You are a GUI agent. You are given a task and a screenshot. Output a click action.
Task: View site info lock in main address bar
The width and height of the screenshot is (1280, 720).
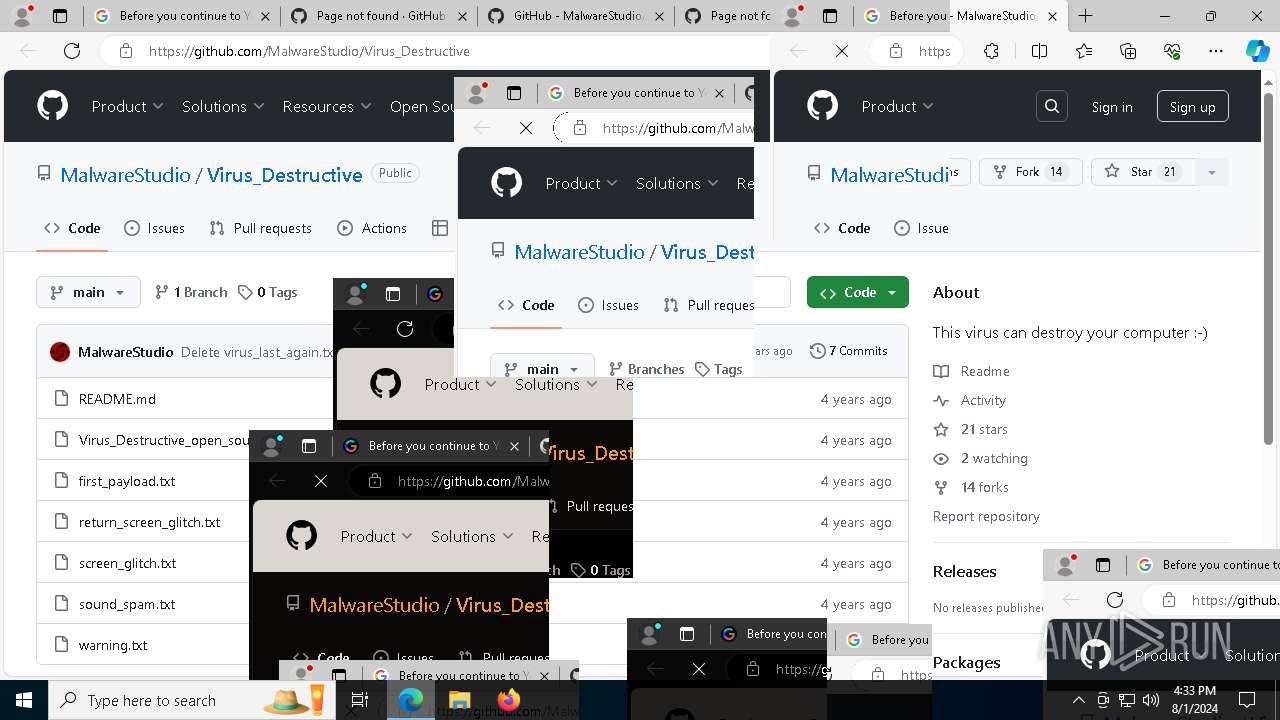126,51
